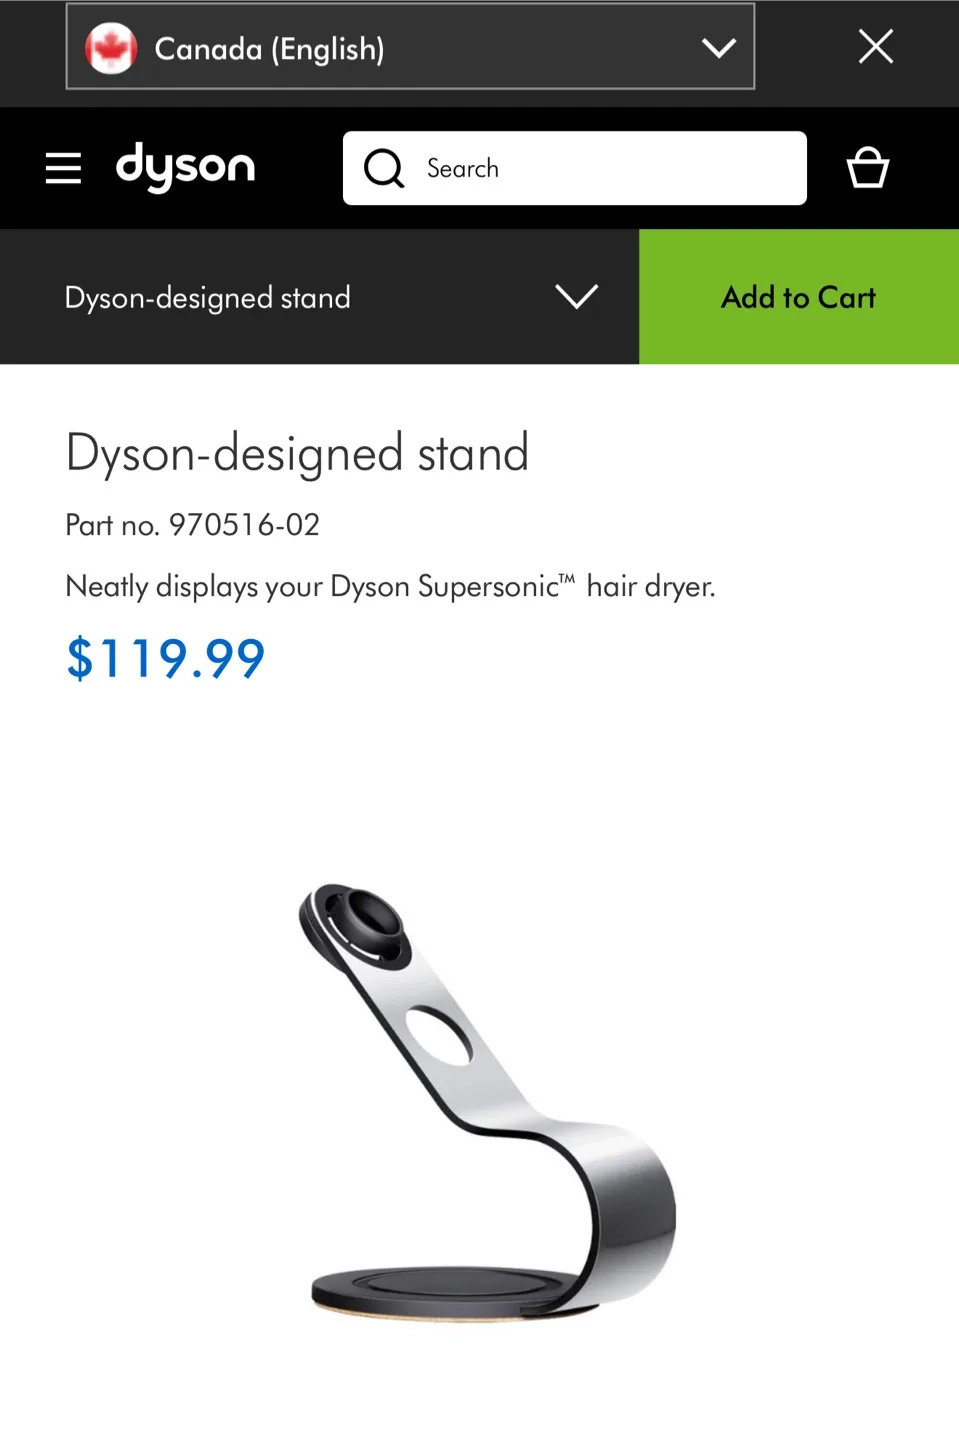Click the Dyson-designed stand product heading

297,453
